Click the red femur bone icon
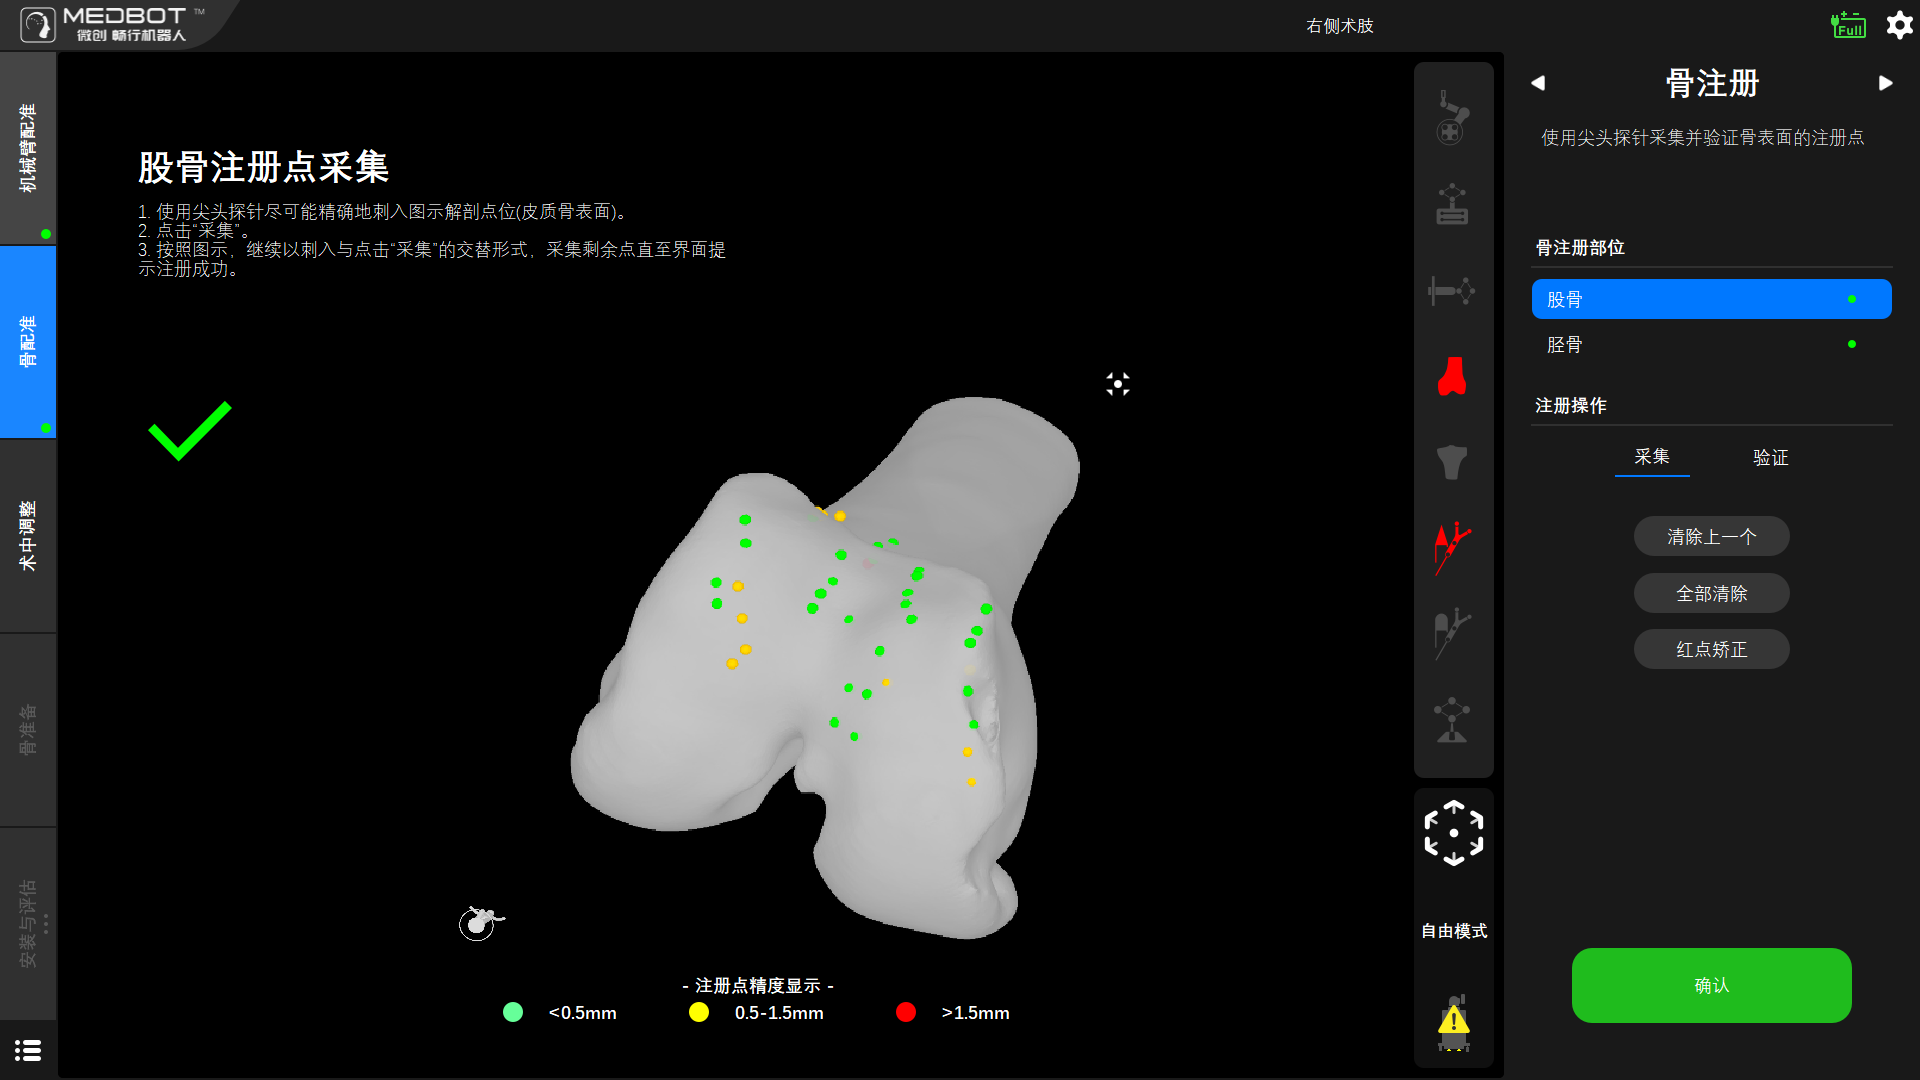Image resolution: width=1920 pixels, height=1080 pixels. (x=1452, y=377)
